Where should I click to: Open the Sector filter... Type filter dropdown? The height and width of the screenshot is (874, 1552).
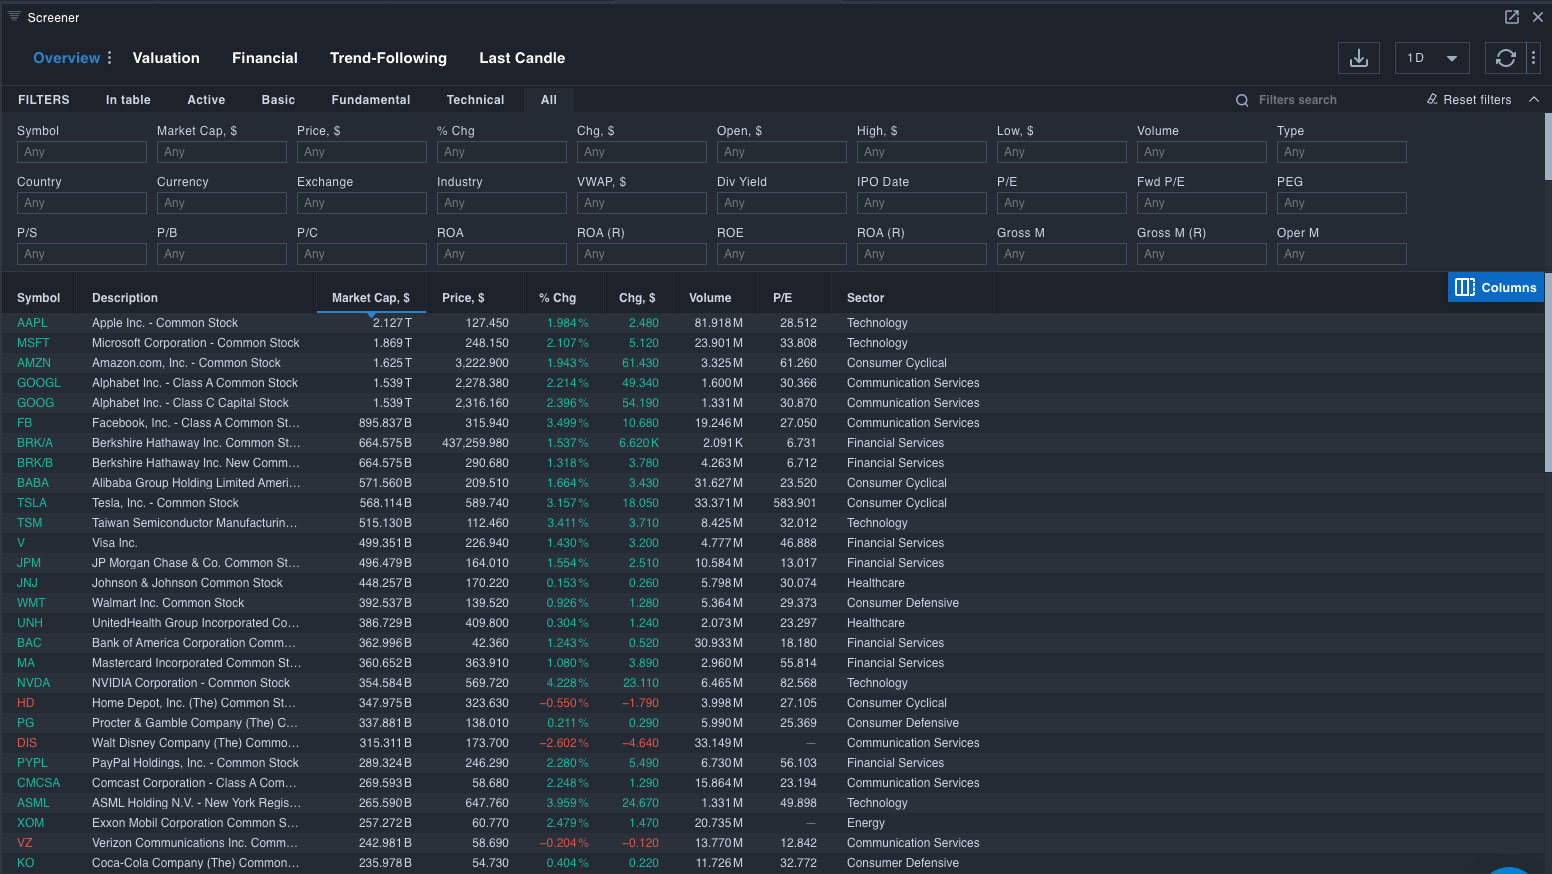point(1341,152)
